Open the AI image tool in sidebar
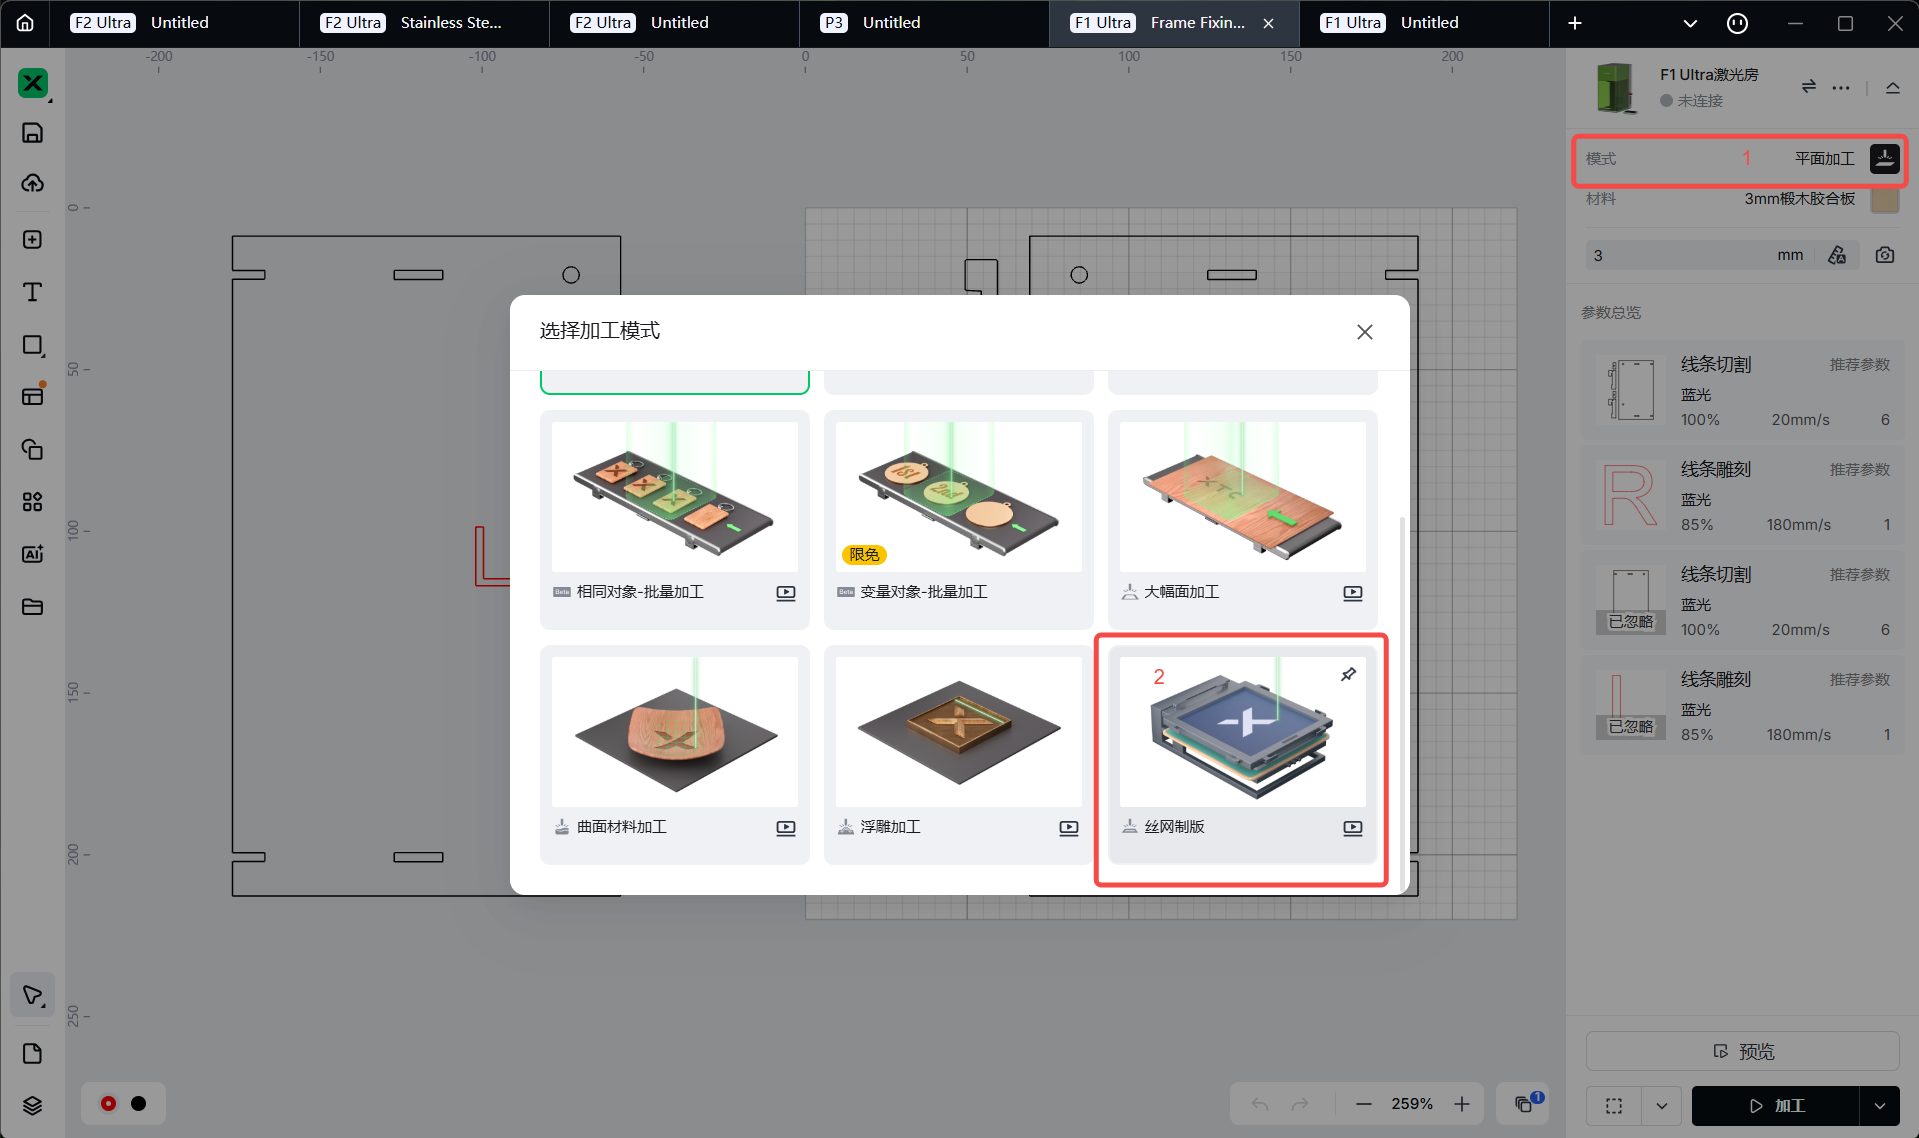 pyautogui.click(x=32, y=554)
